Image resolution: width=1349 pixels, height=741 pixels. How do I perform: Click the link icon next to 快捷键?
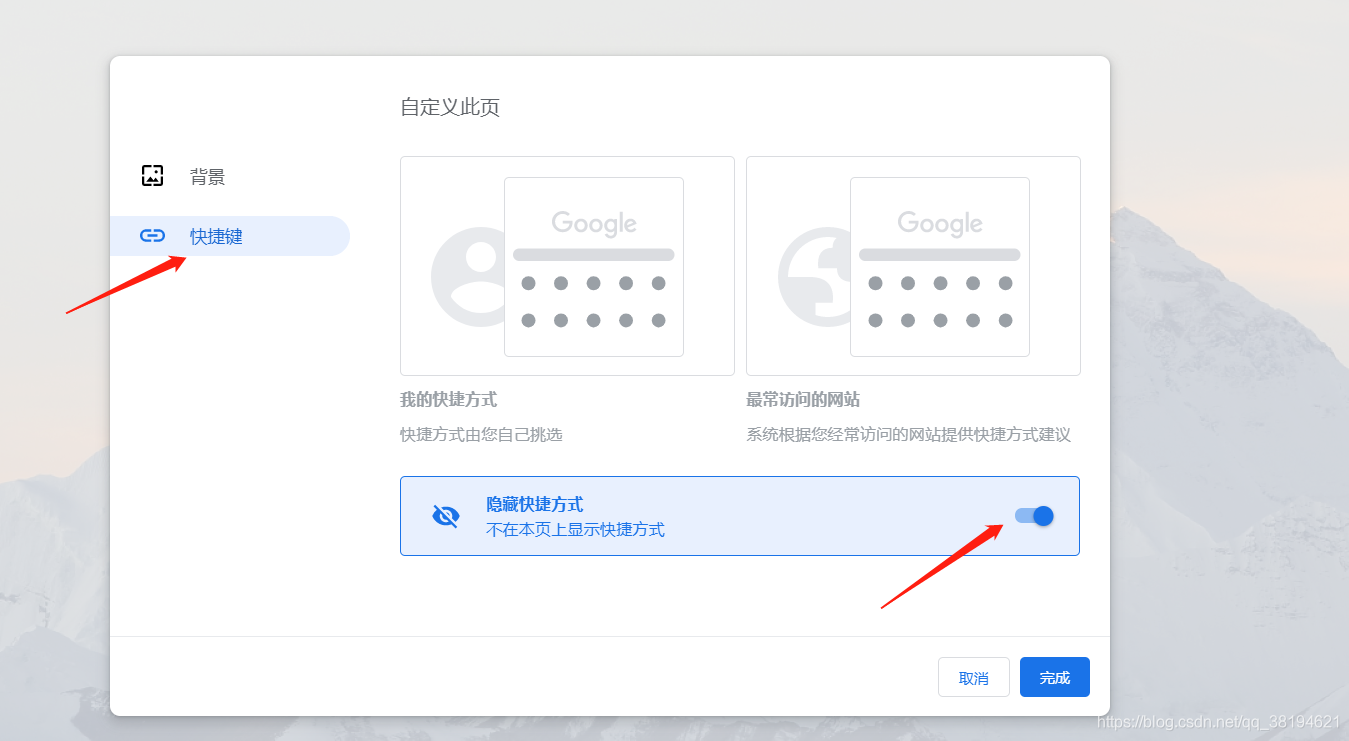152,235
